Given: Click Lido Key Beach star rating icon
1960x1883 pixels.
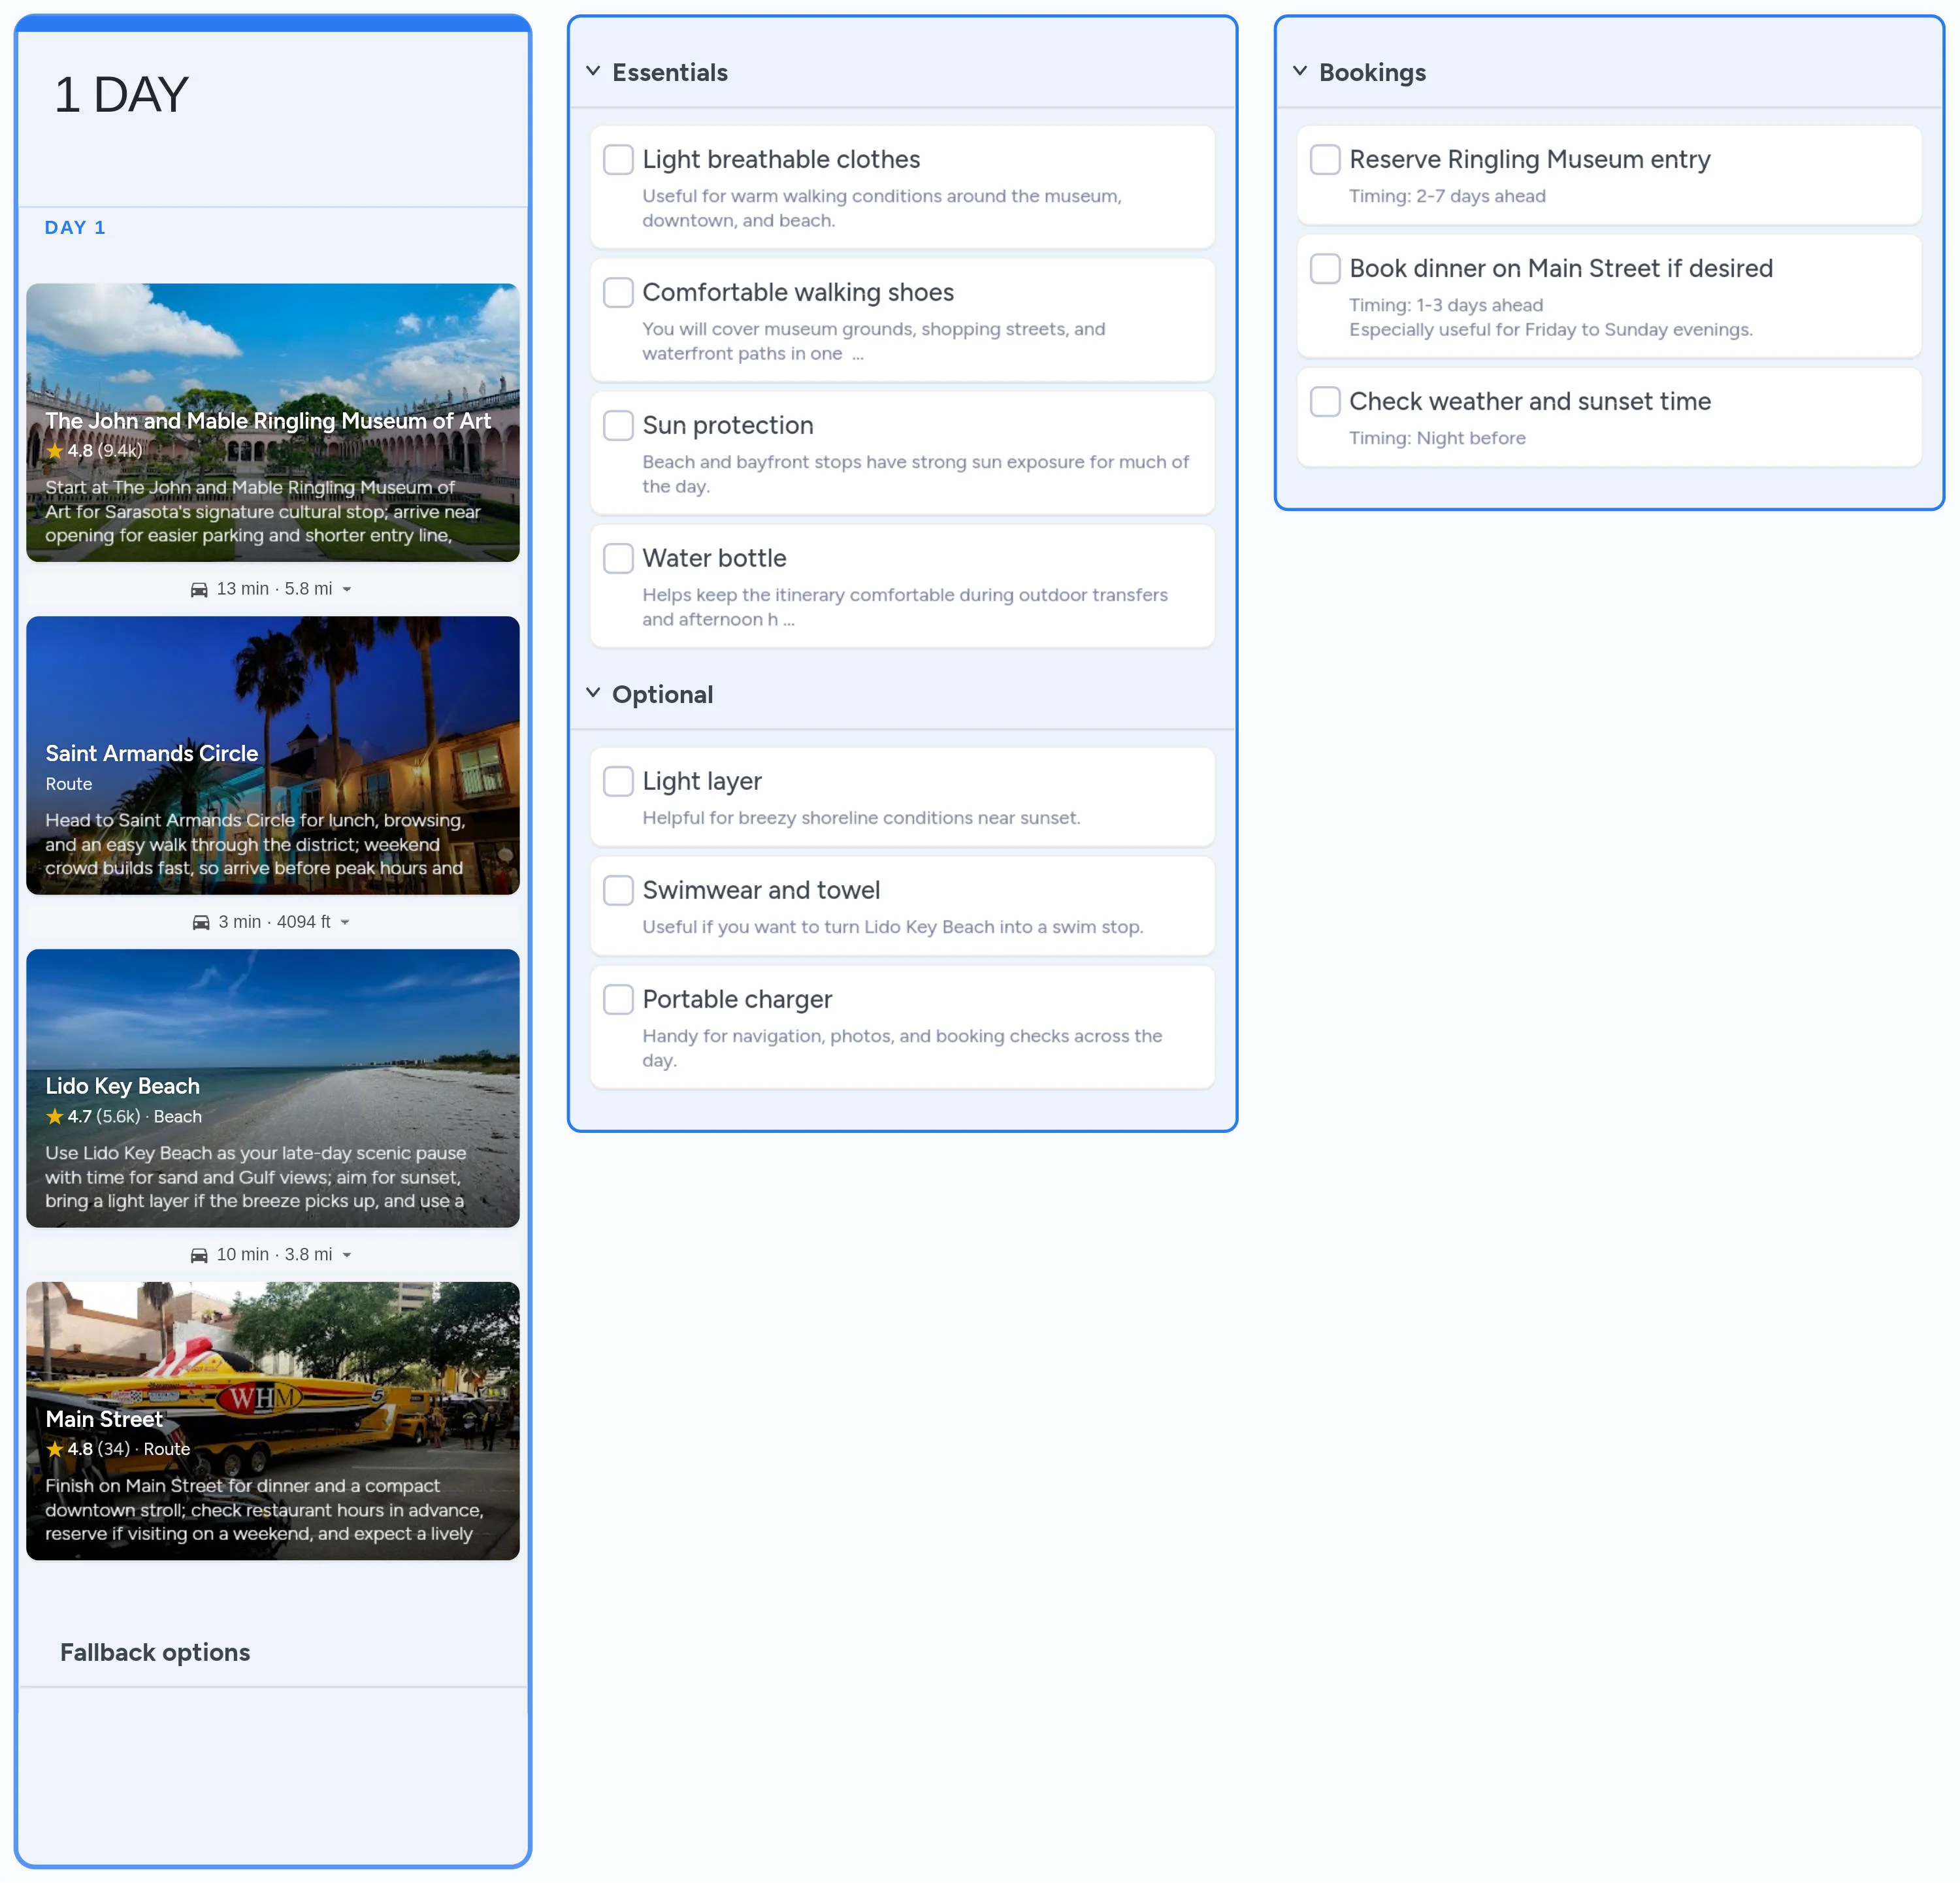Looking at the screenshot, I should tap(55, 1117).
